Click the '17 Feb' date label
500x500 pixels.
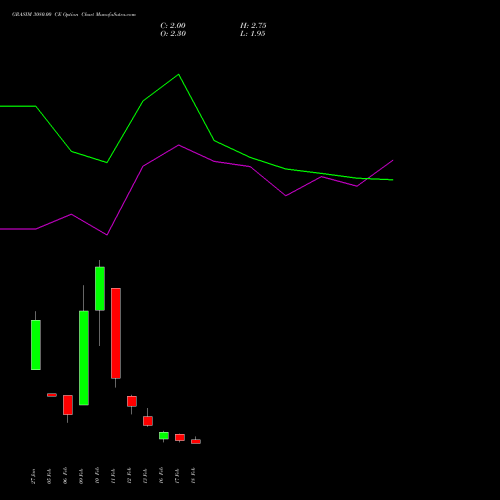coord(177,476)
